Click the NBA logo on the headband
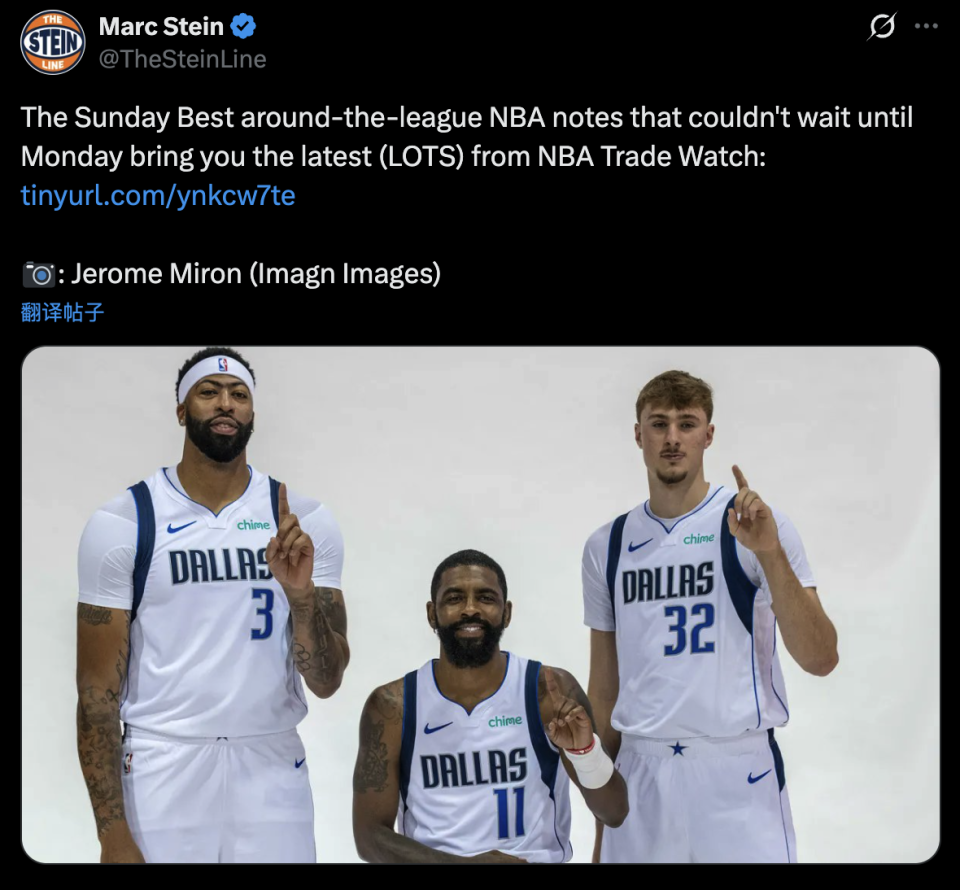Screen dimensions: 960x890 pos(223,365)
